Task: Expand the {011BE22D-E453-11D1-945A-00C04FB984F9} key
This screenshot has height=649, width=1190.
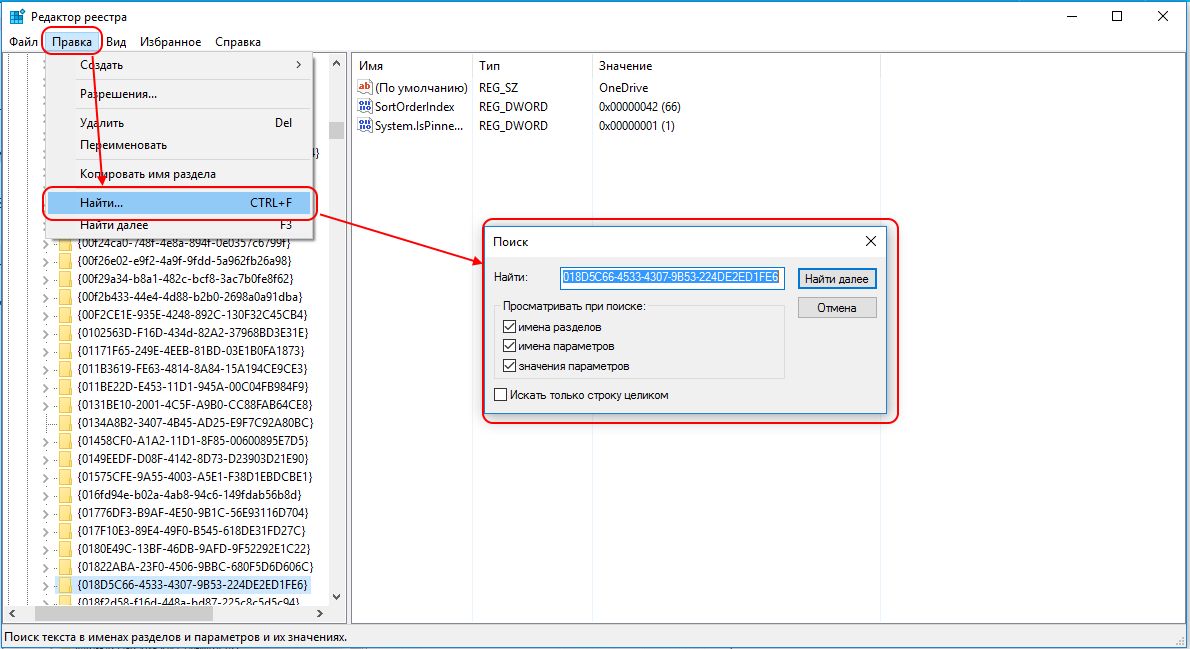Action: 46,388
